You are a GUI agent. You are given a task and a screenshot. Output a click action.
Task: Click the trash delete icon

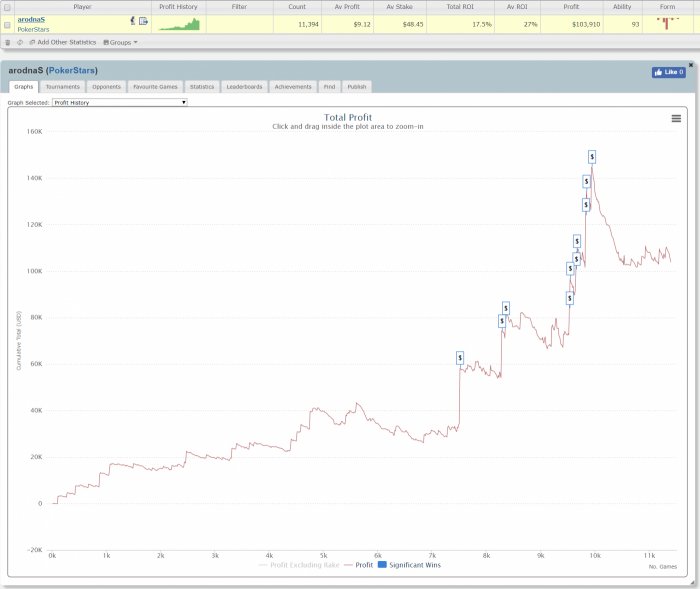tap(8, 43)
